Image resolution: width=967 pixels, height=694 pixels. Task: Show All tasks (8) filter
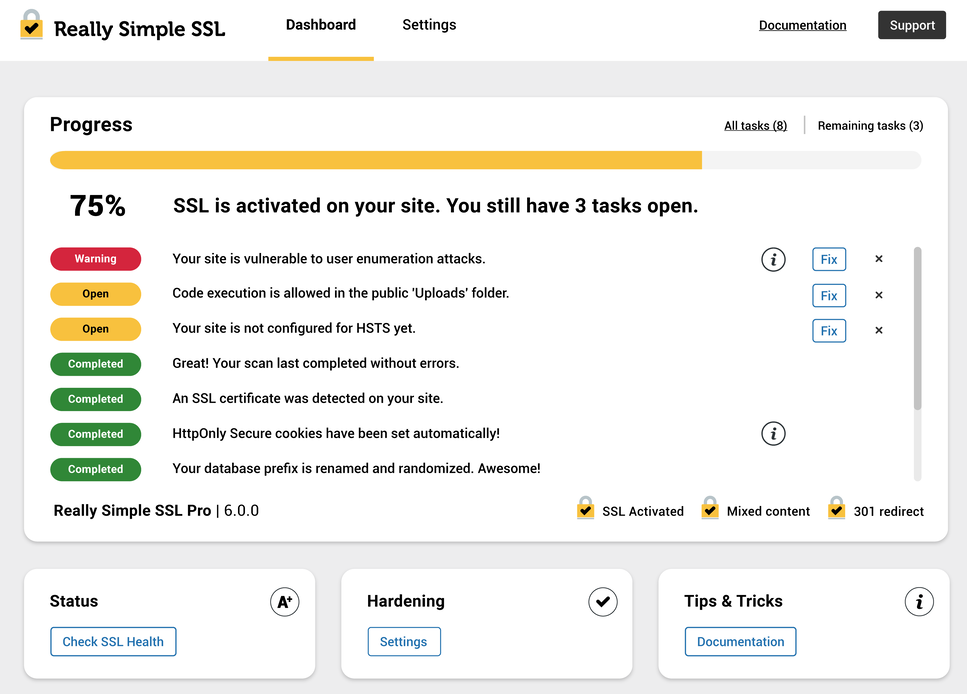[755, 126]
